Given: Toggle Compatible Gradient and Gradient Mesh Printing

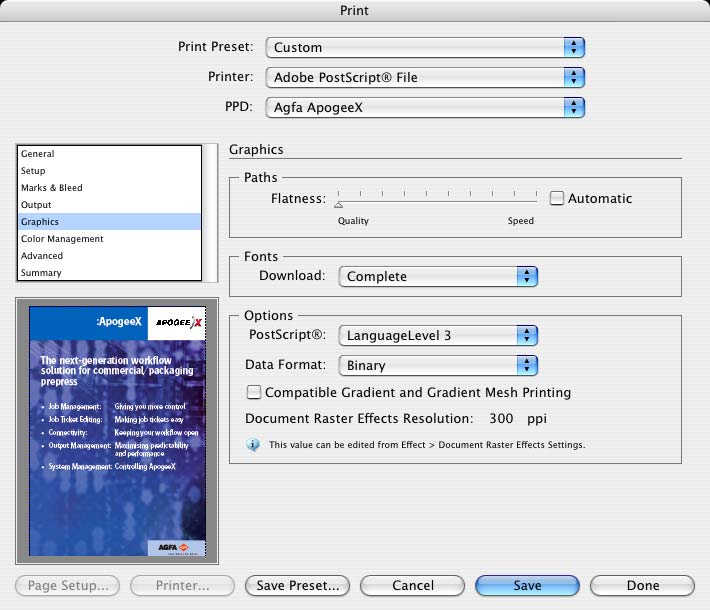Looking at the screenshot, I should point(254,392).
